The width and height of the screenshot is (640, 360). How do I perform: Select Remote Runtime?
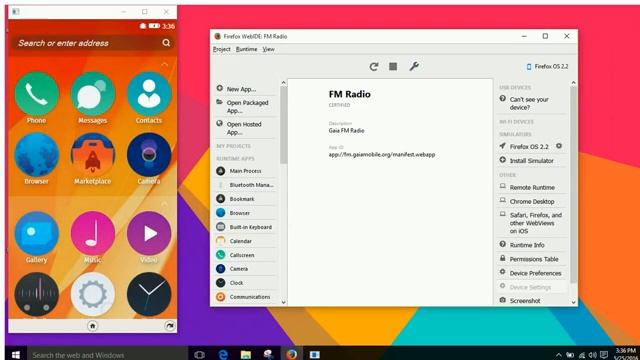point(531,187)
